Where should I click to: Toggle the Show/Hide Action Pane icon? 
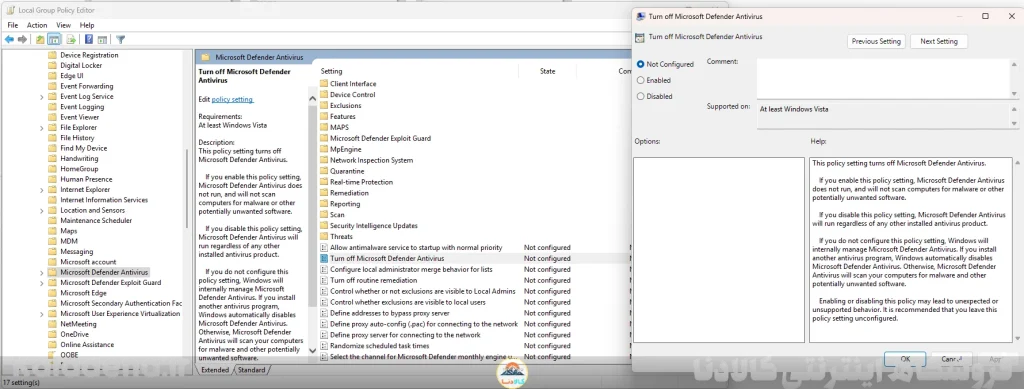(103, 39)
